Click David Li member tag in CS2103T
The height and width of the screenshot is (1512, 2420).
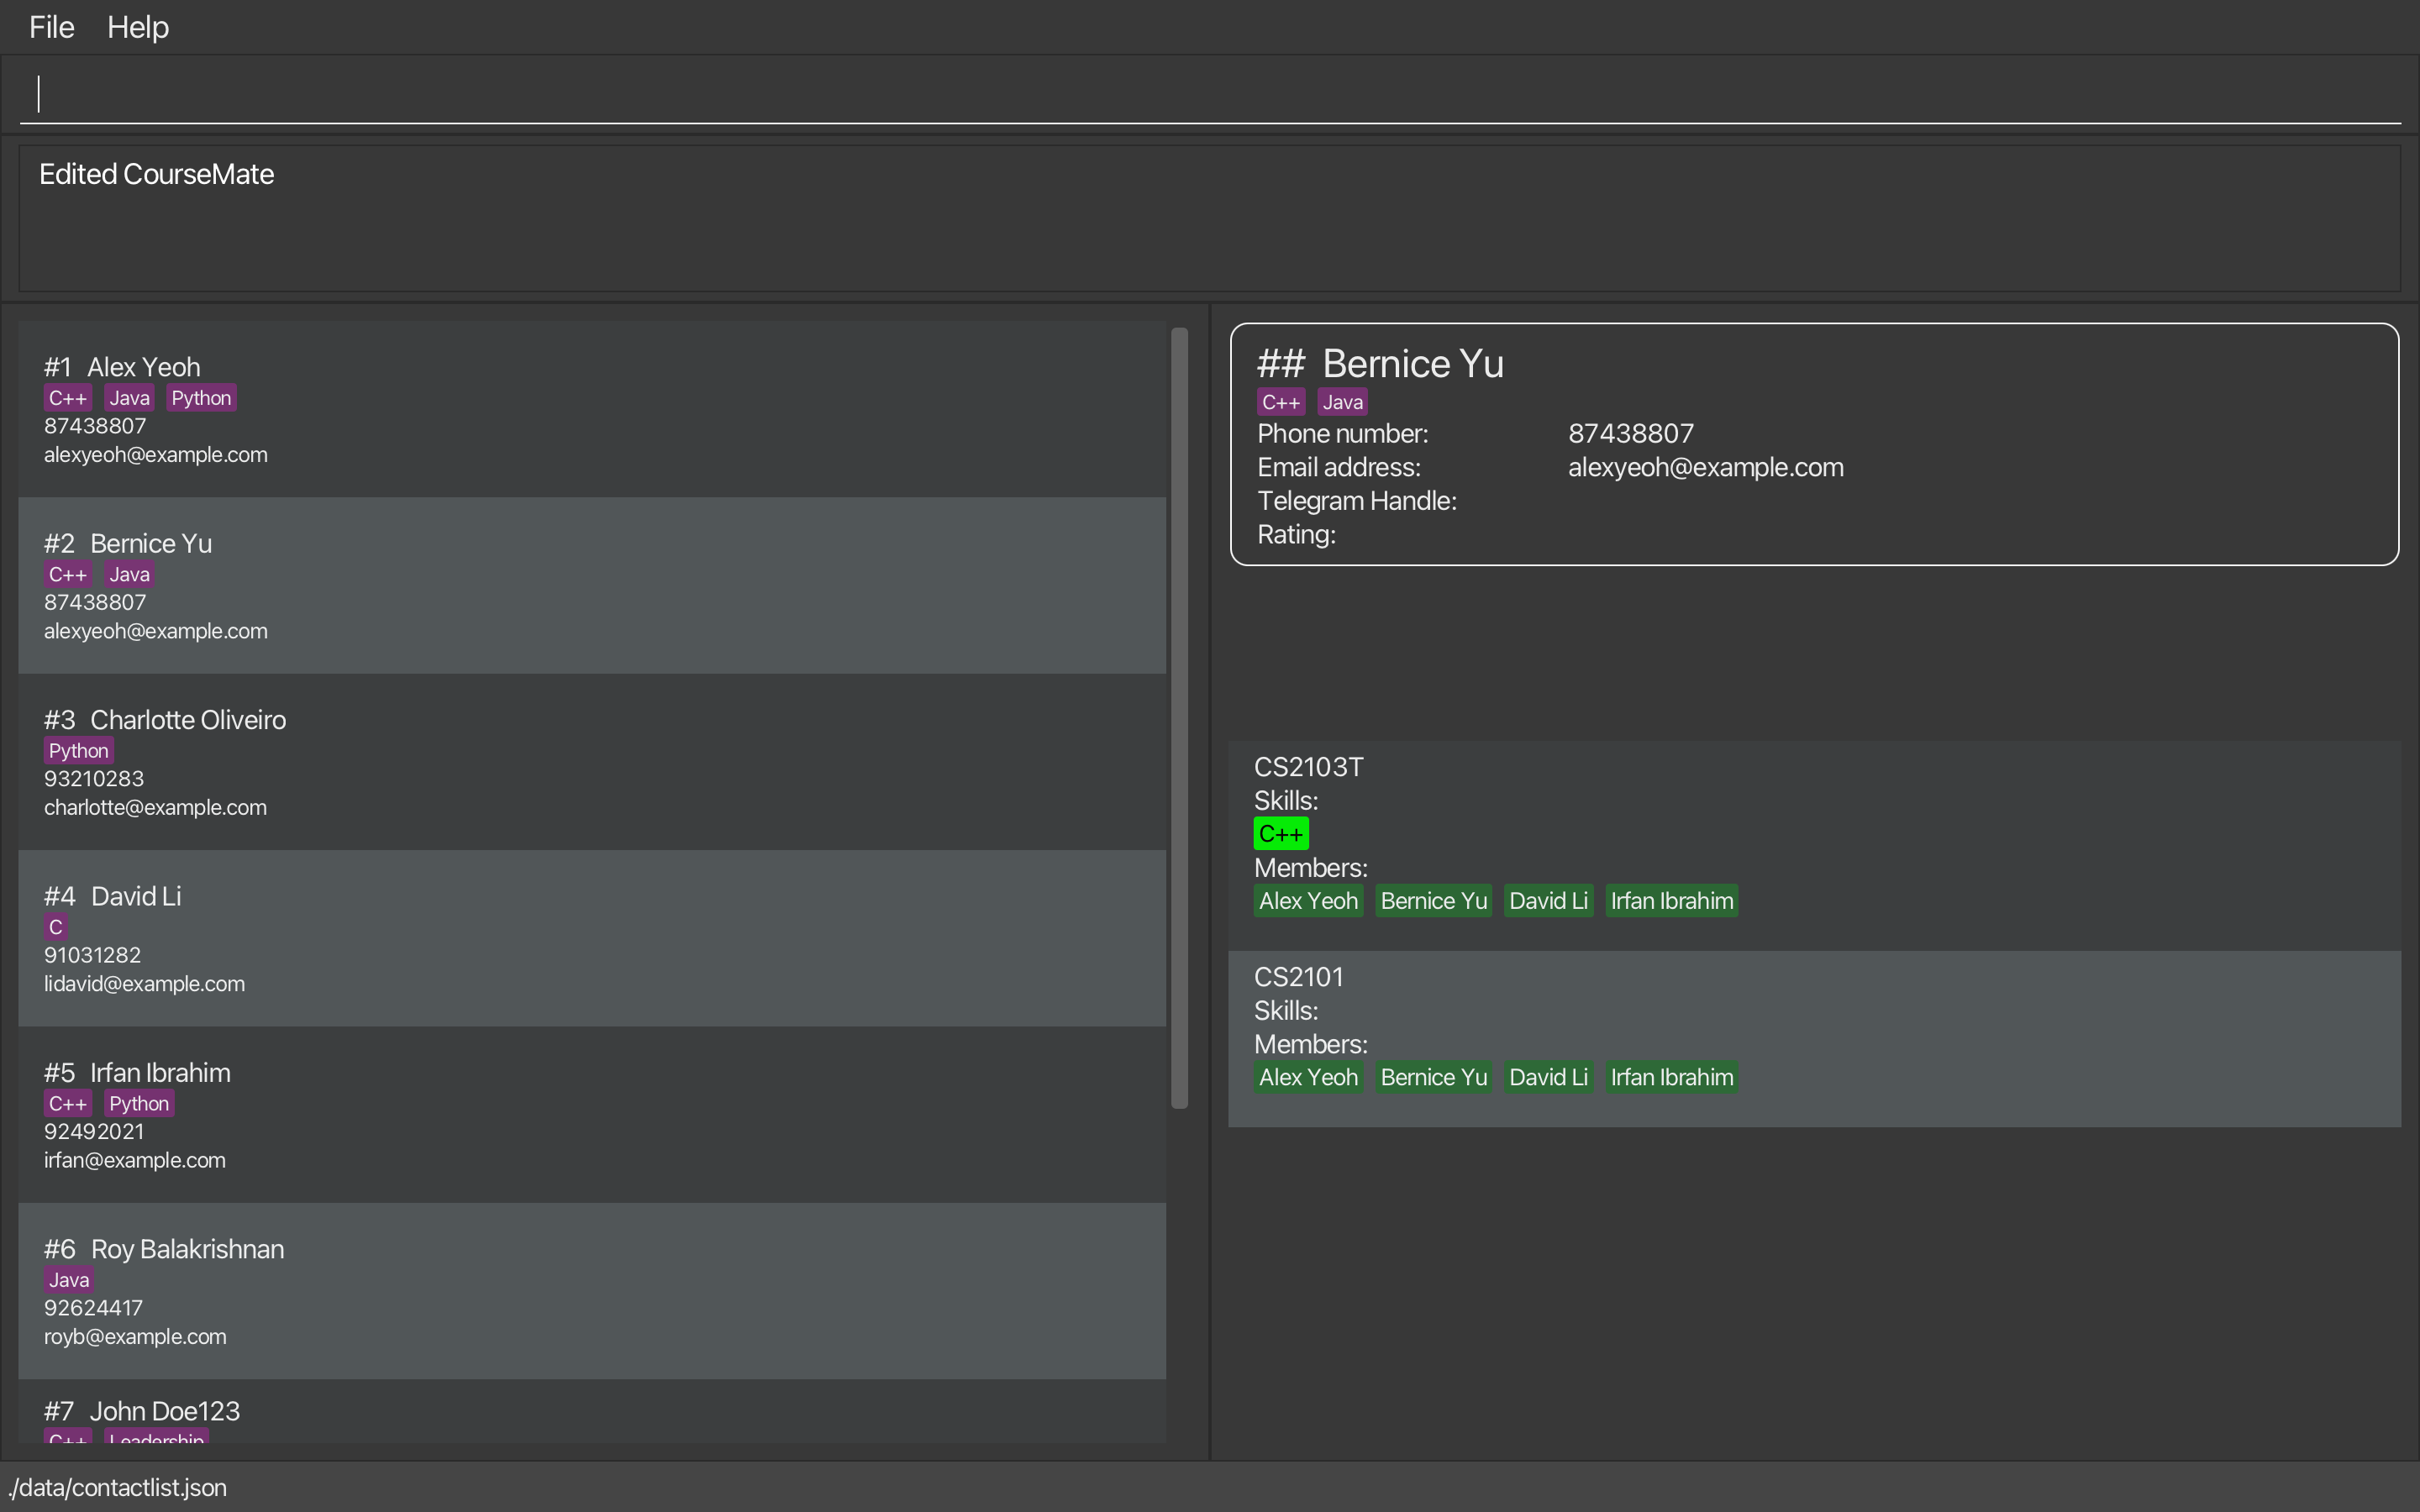1548,901
